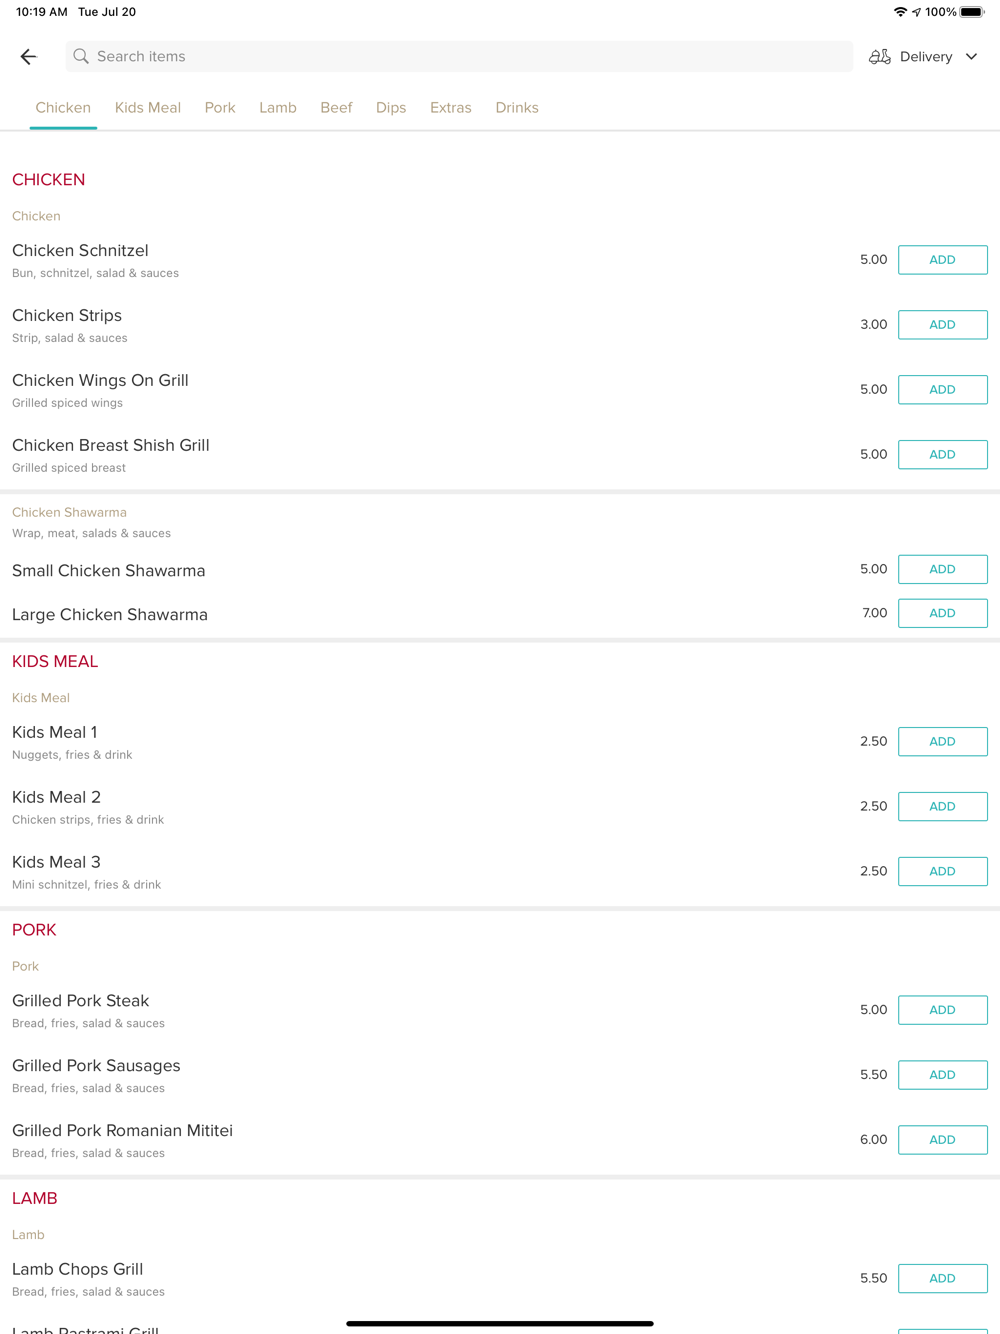Show the Drinks tab
This screenshot has width=1000, height=1334.
pyautogui.click(x=517, y=108)
